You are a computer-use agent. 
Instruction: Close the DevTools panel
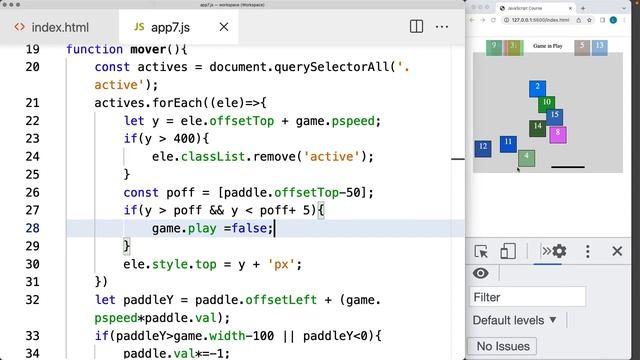(617, 251)
